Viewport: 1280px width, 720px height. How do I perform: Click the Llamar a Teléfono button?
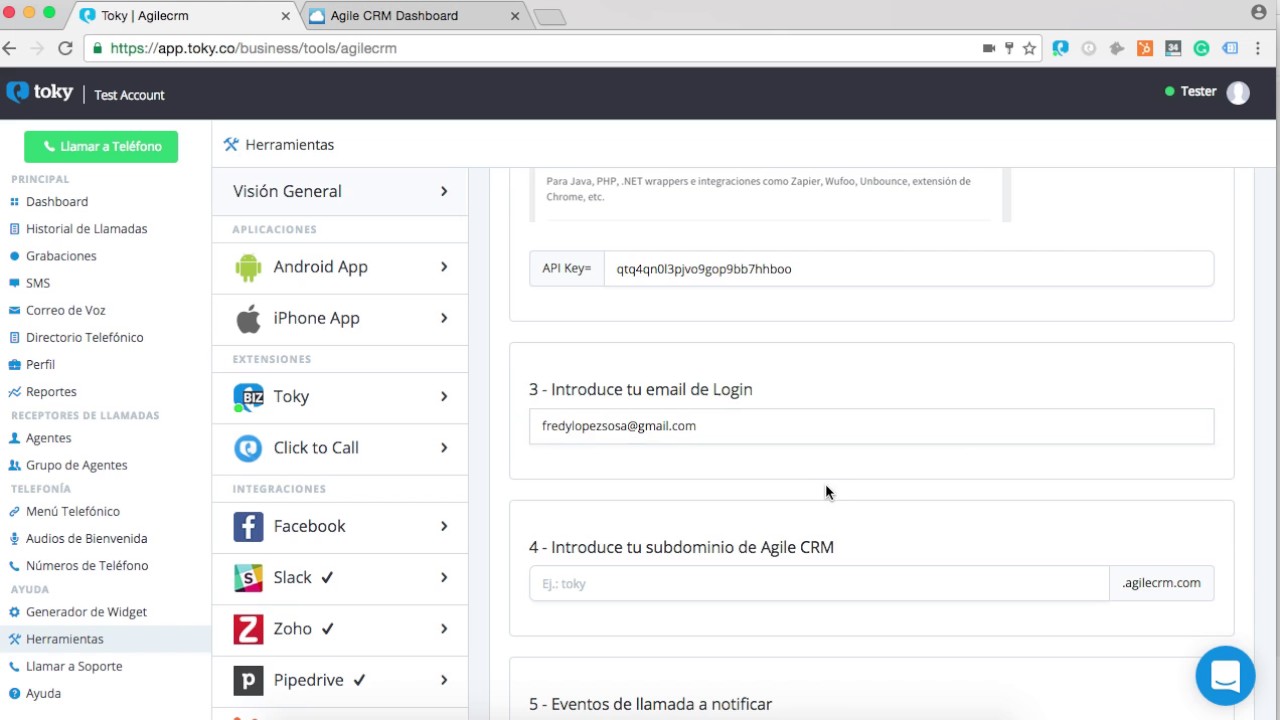101,146
